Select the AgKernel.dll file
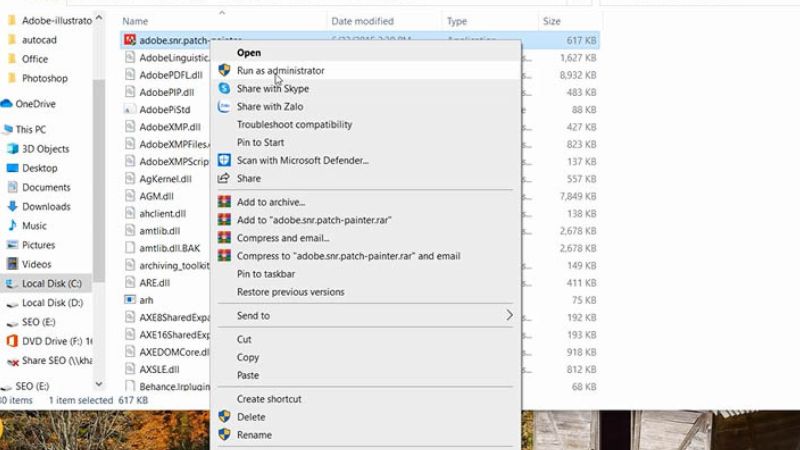800x450 pixels. coord(165,179)
